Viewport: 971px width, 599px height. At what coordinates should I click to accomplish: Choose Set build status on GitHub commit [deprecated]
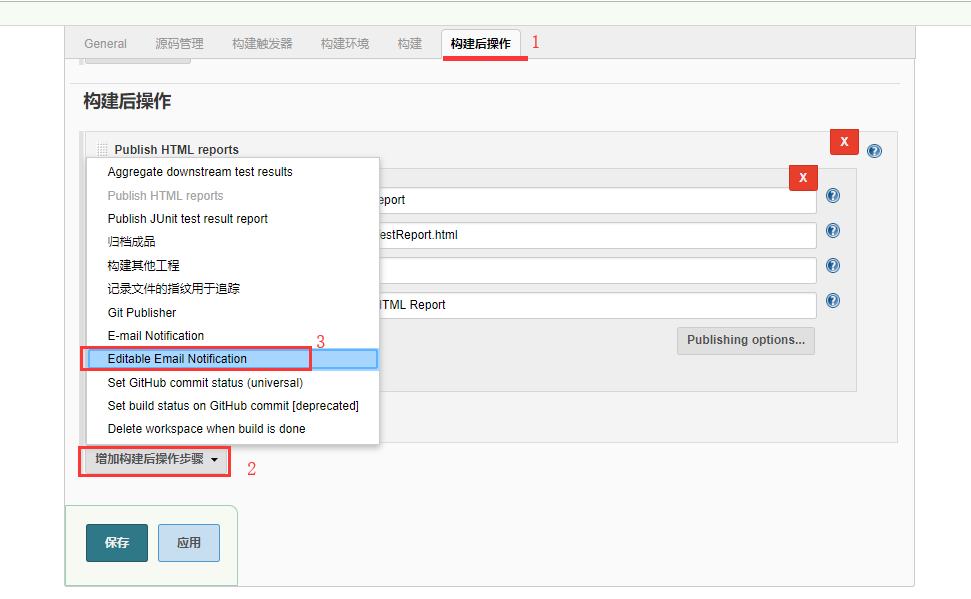pos(233,406)
